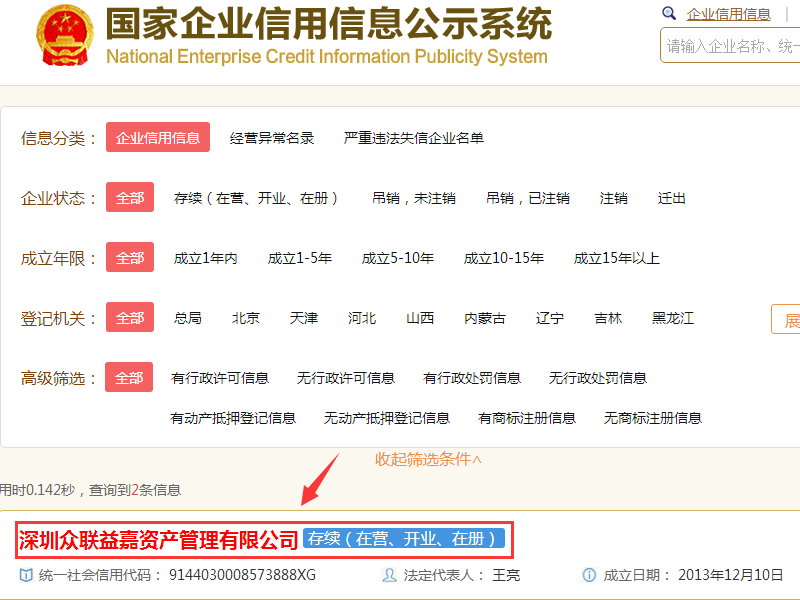Select 全部 under 高级筛选
Image resolution: width=800 pixels, height=600 pixels.
[129, 378]
